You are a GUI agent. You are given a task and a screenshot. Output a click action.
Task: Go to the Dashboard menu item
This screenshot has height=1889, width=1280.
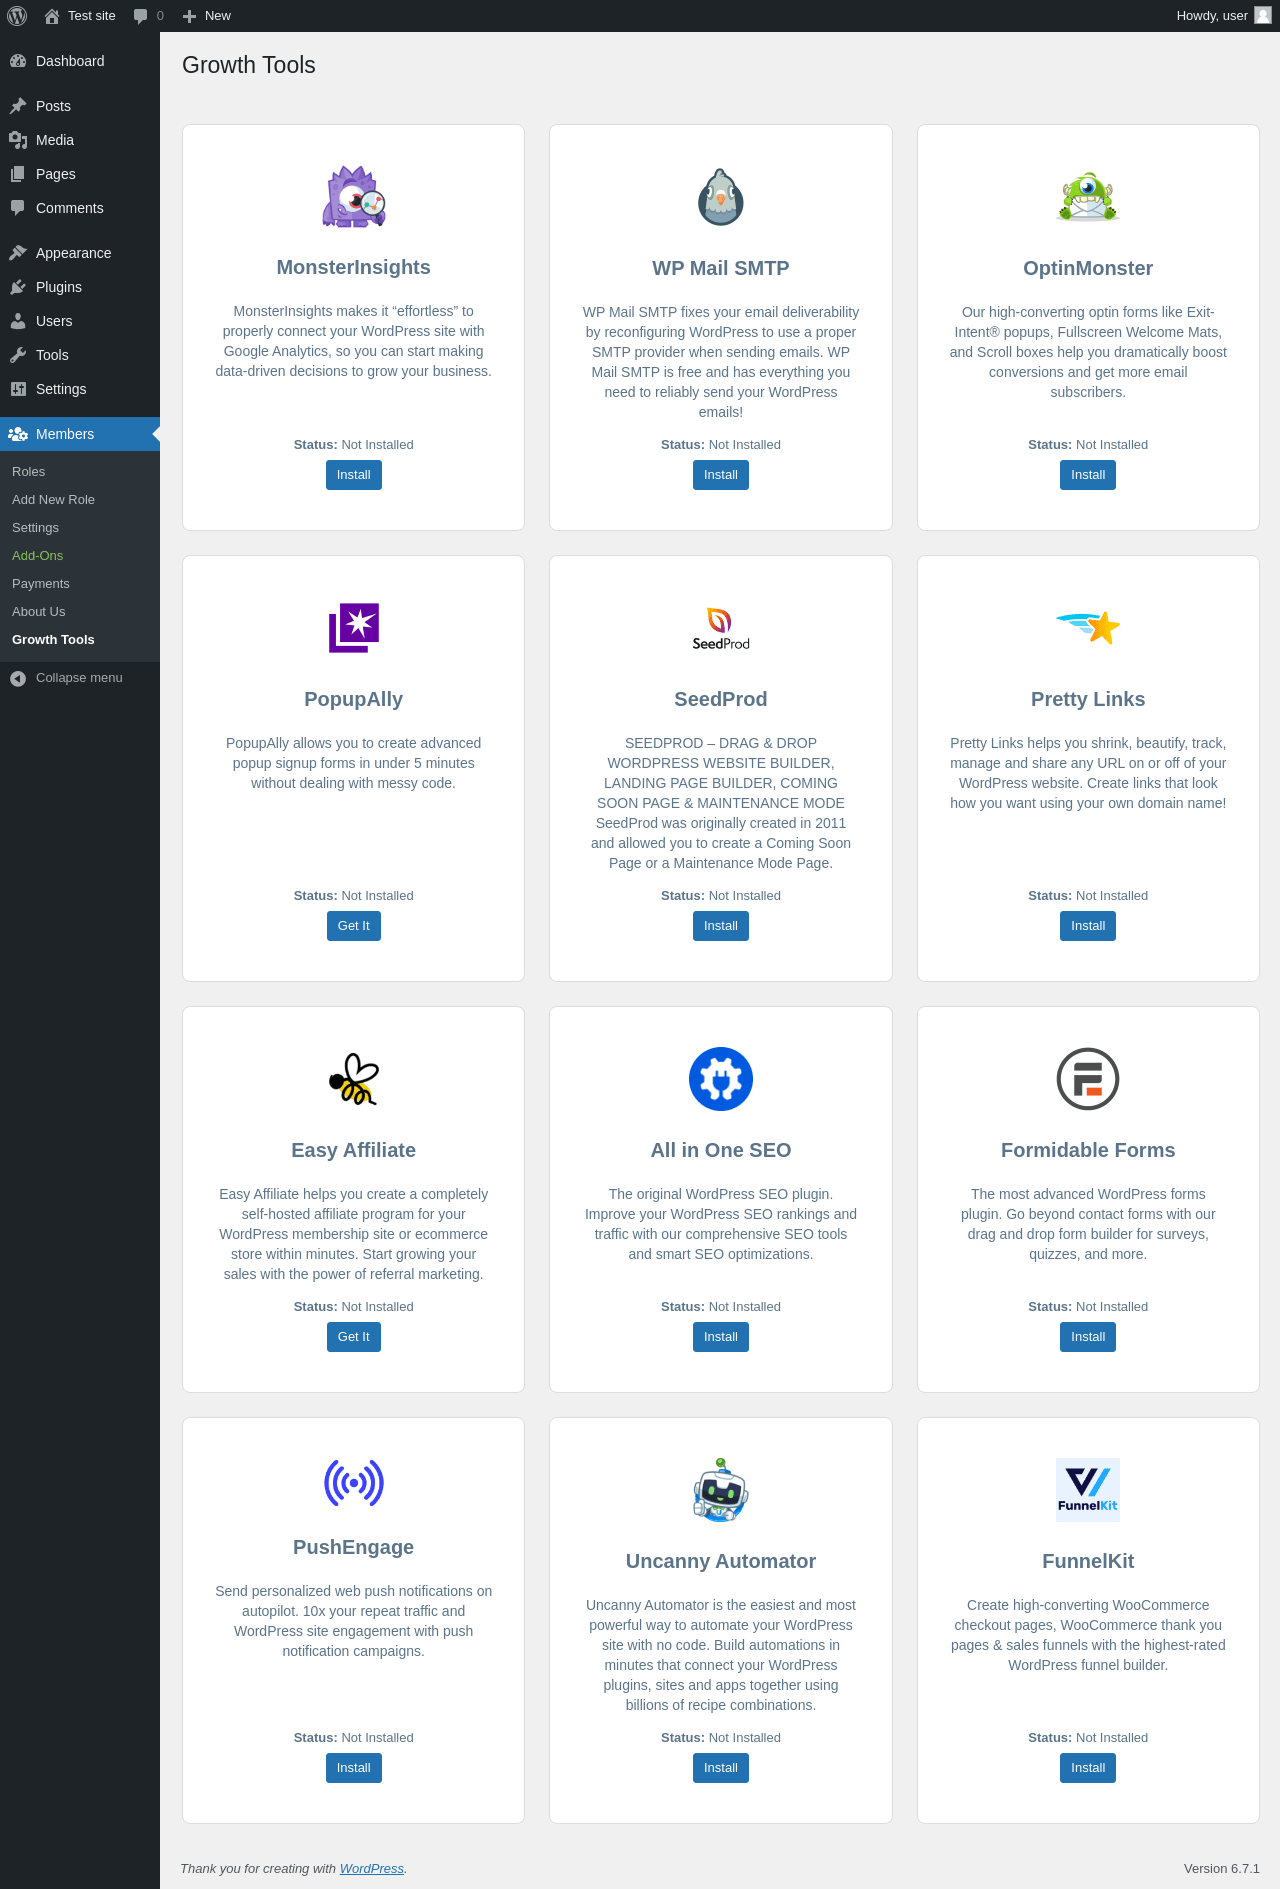pos(80,61)
